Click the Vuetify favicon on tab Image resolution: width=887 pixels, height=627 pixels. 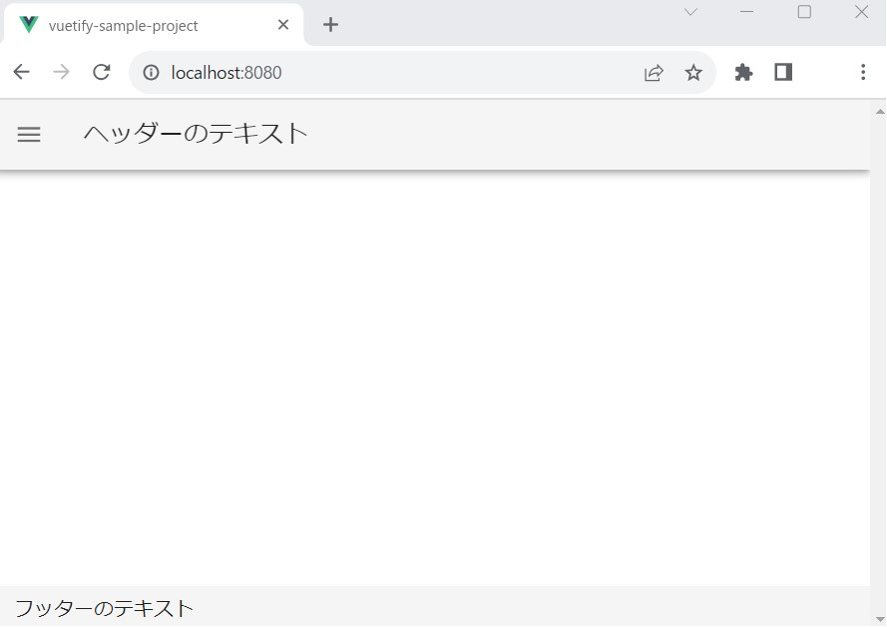(28, 25)
